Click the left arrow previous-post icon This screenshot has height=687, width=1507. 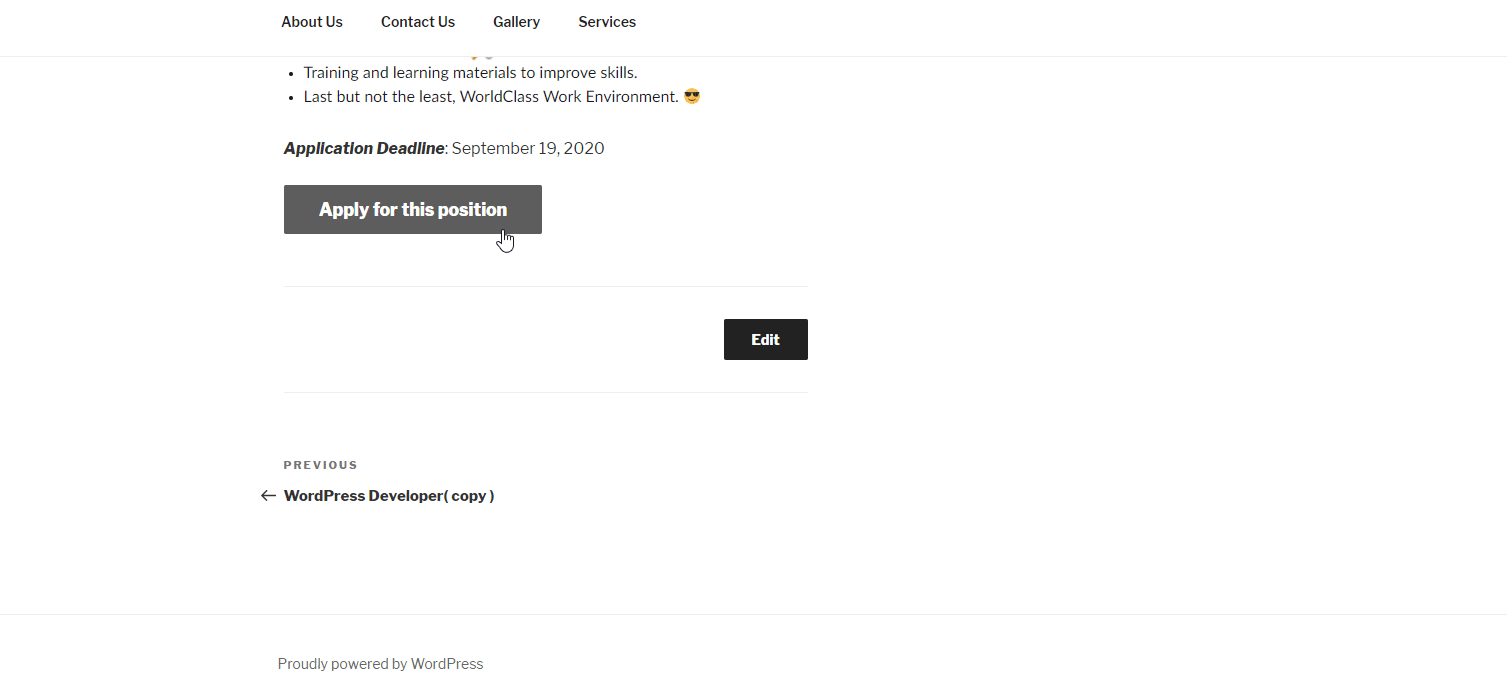click(x=268, y=496)
